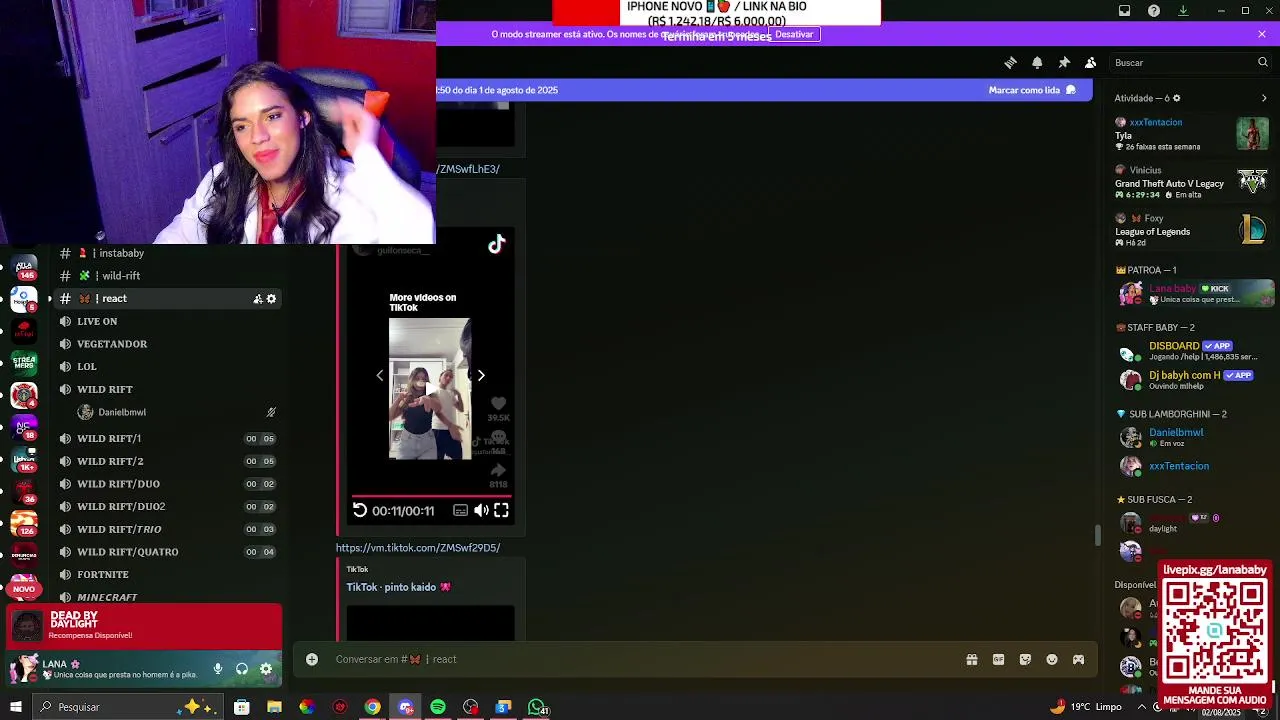
Task: Enter fullscreen on TikTok video
Action: 501,510
